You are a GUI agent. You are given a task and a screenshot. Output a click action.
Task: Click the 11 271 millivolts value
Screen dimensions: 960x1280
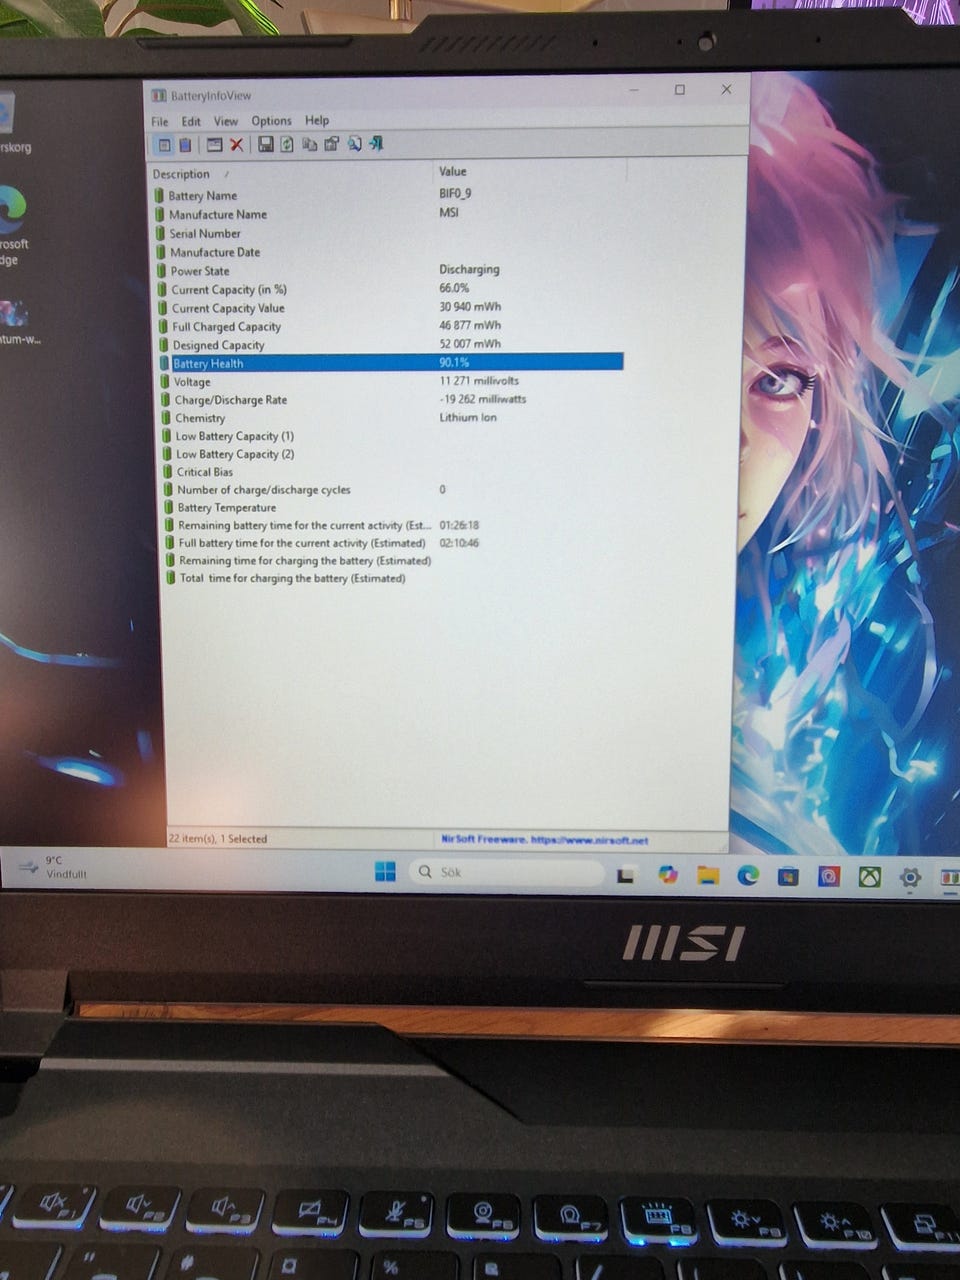[479, 380]
